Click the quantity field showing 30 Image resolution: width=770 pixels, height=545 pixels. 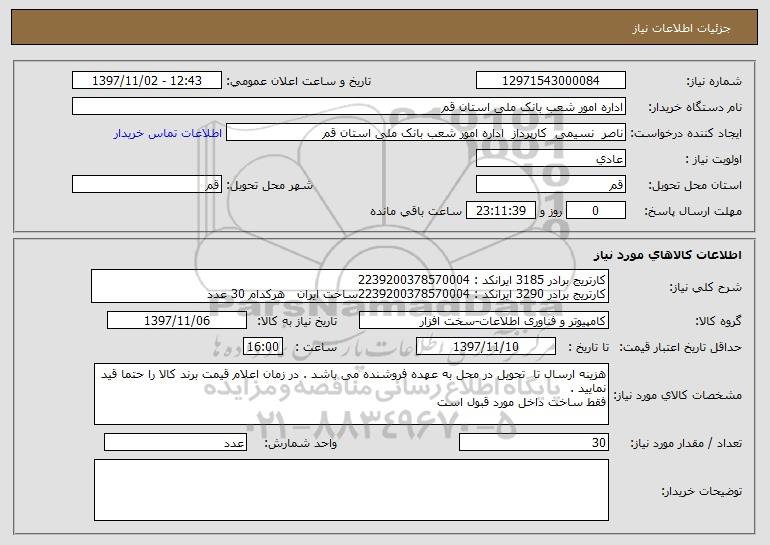pyautogui.click(x=534, y=442)
